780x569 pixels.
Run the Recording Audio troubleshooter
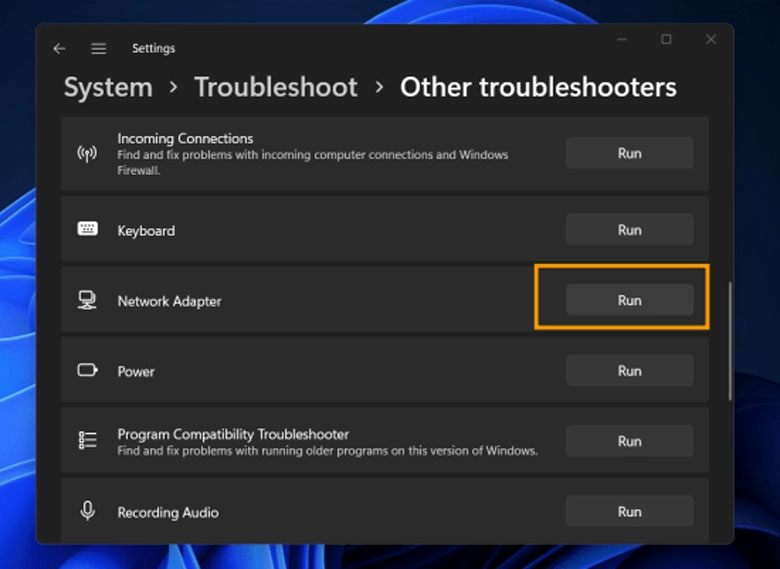[x=629, y=511]
